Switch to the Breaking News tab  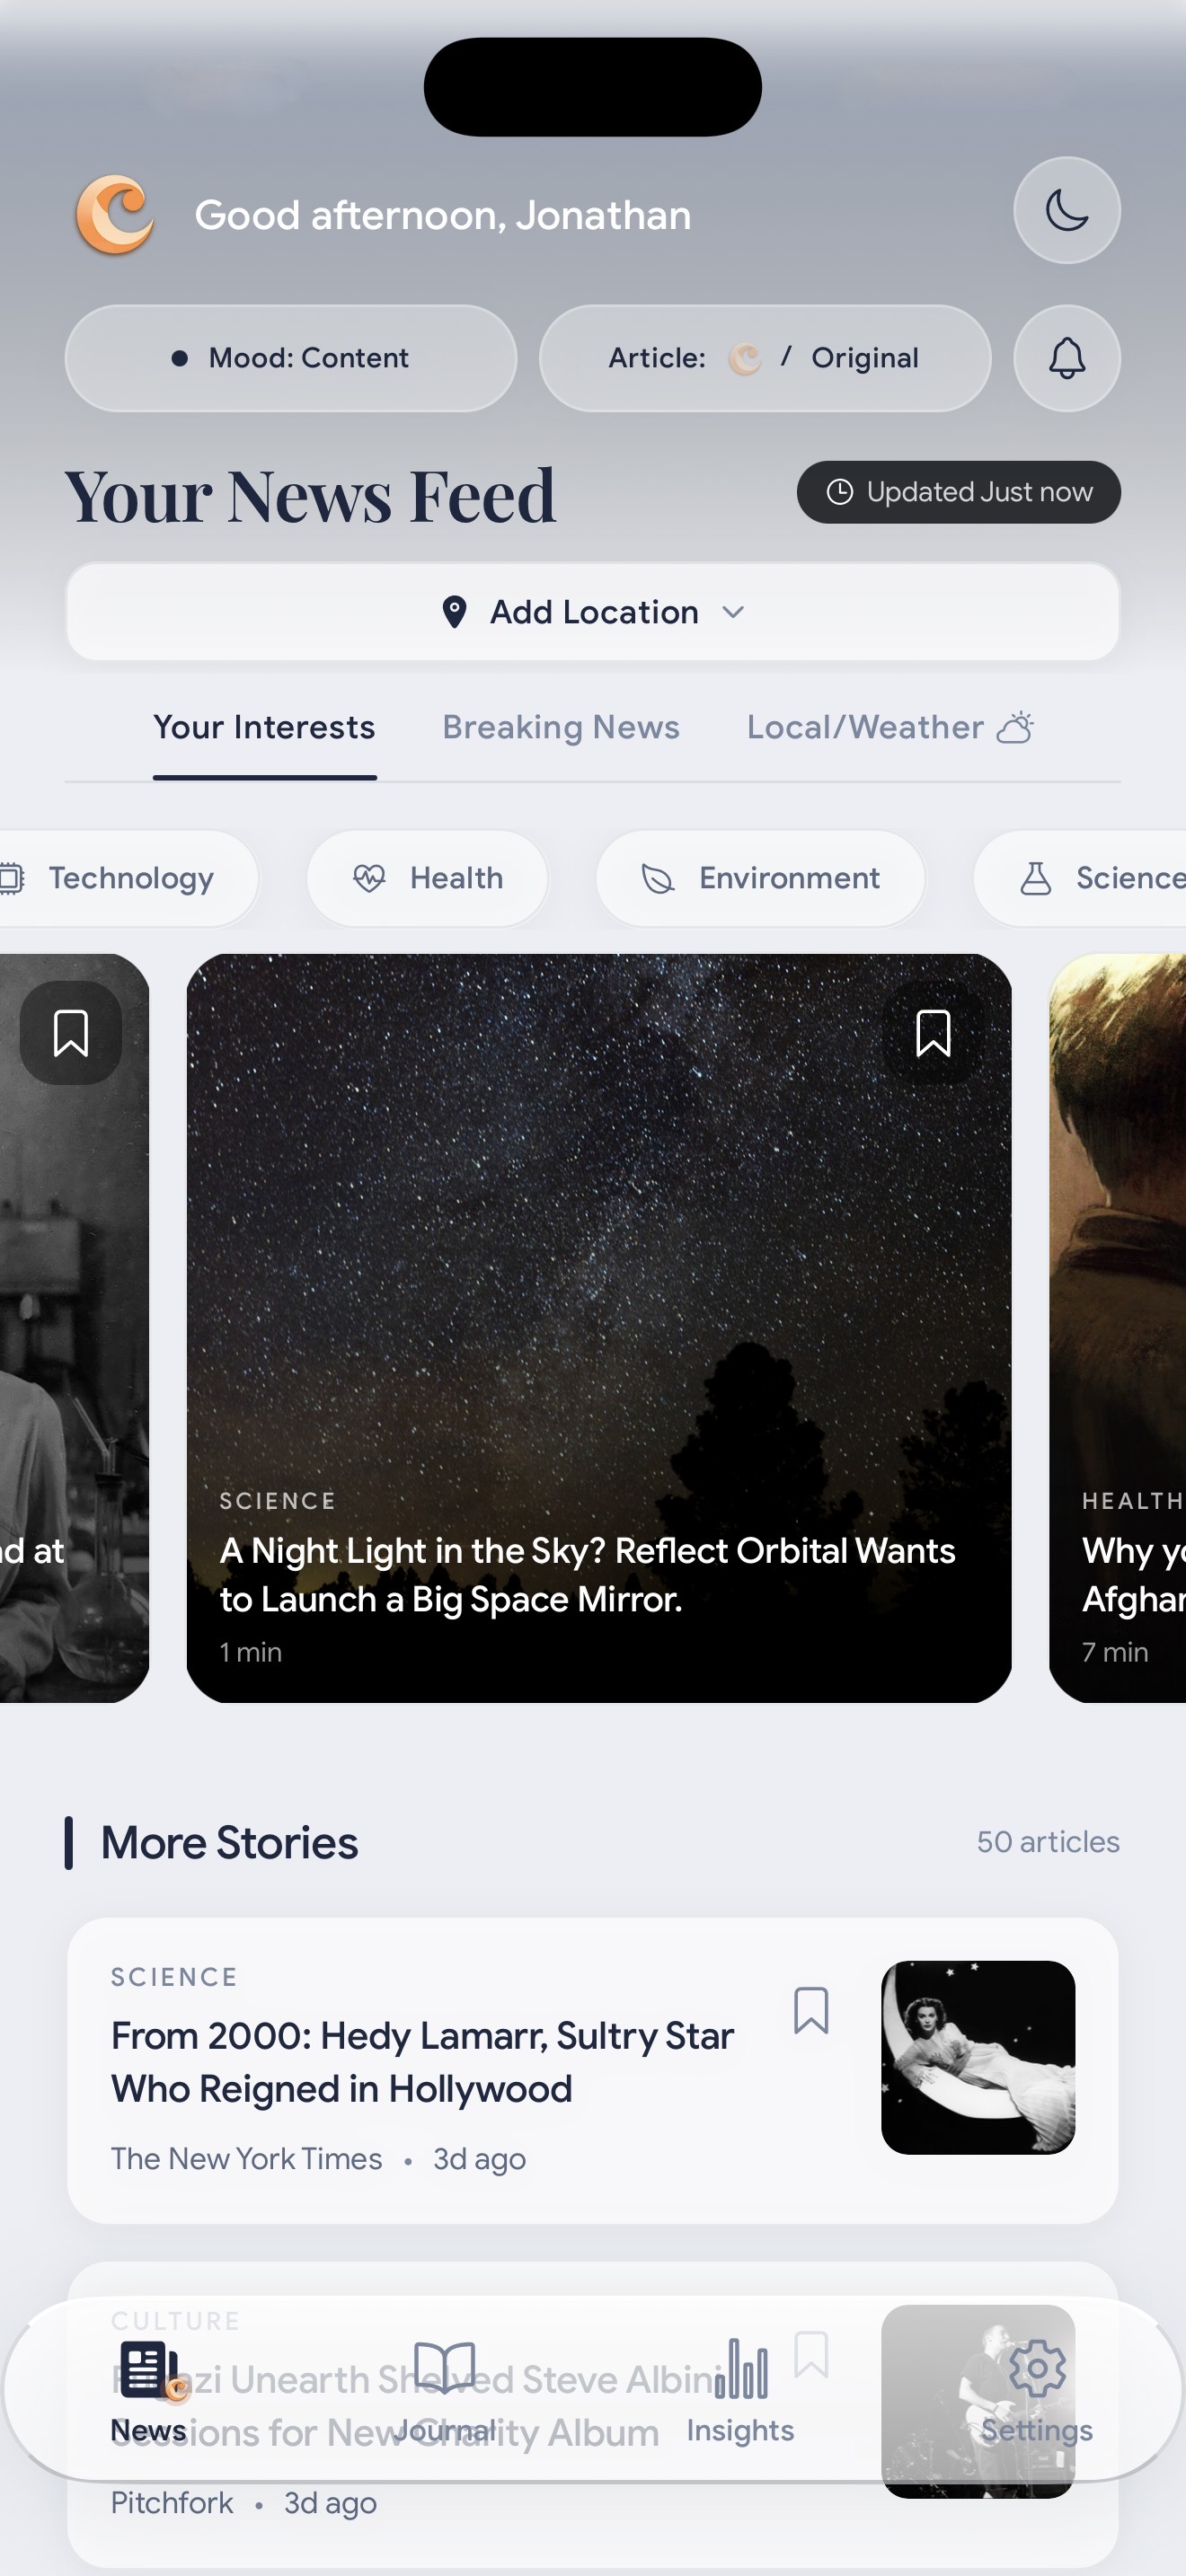560,727
